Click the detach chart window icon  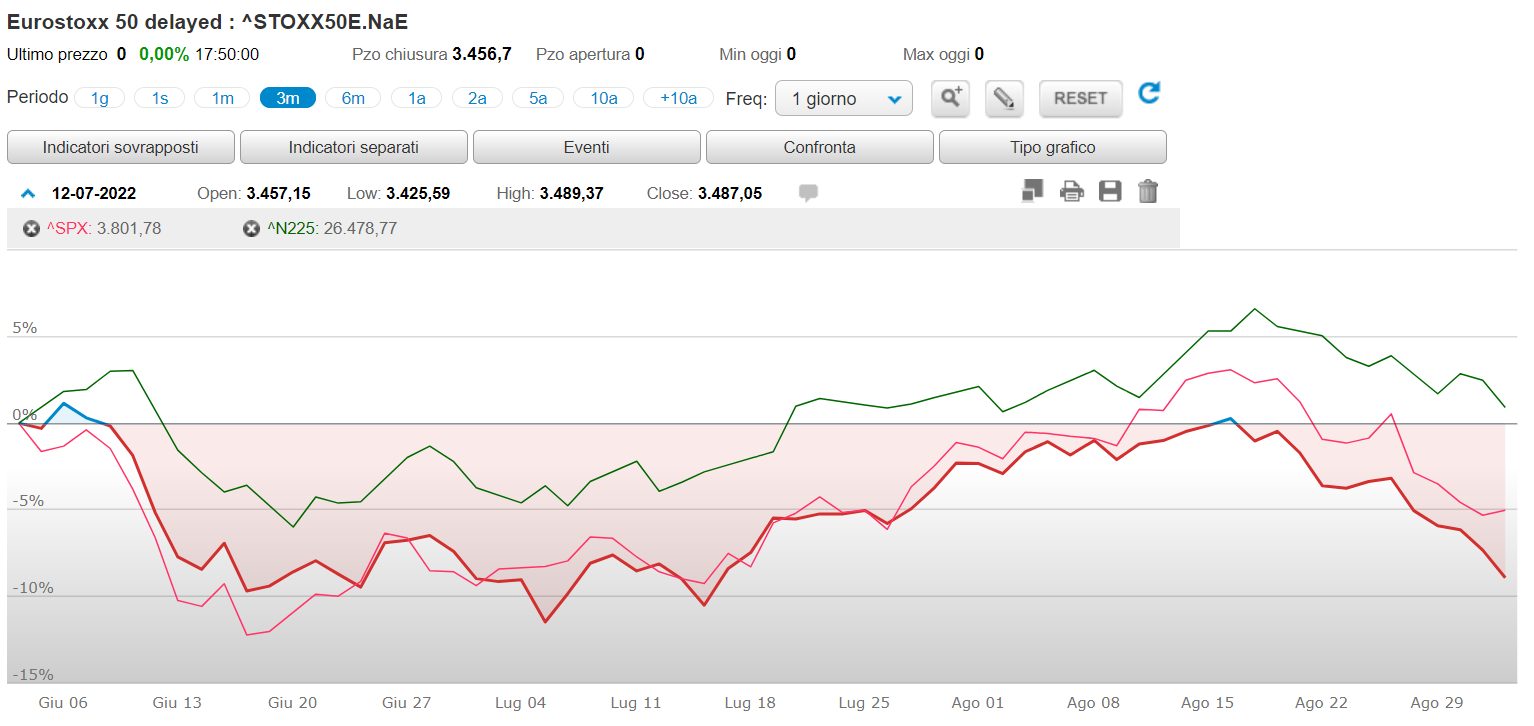1032,191
